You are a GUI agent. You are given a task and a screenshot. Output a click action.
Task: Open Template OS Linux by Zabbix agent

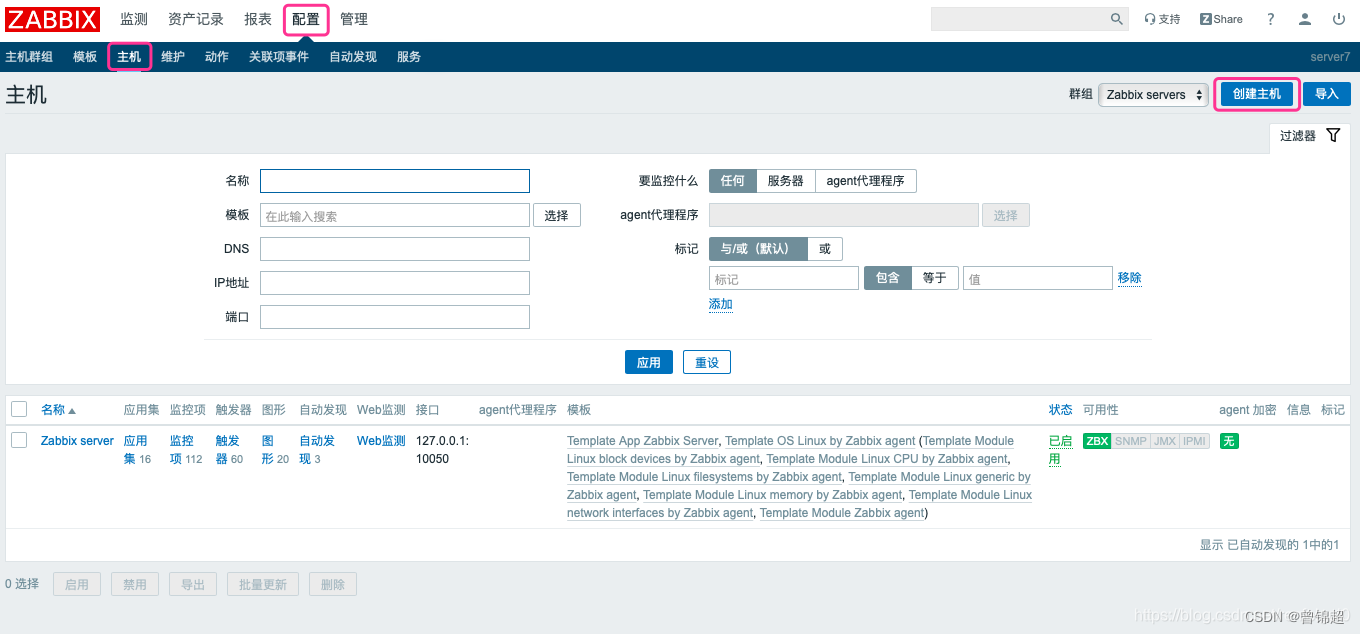click(x=820, y=441)
